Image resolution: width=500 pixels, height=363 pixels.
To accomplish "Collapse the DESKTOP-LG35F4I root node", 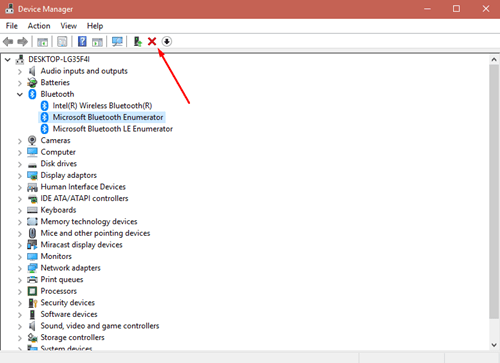I will [x=8, y=60].
